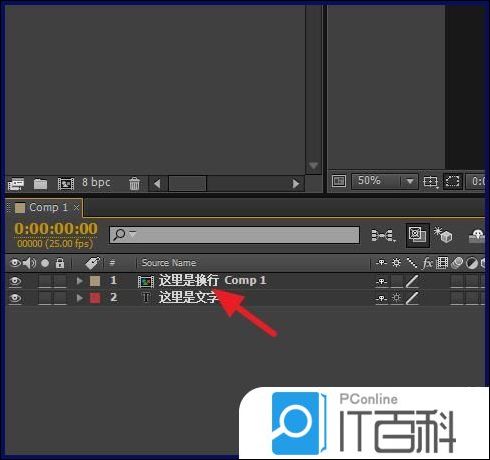Screen dimensions: 490x460
Task: Click the 0:00:00:00 current time display
Action: 56,229
